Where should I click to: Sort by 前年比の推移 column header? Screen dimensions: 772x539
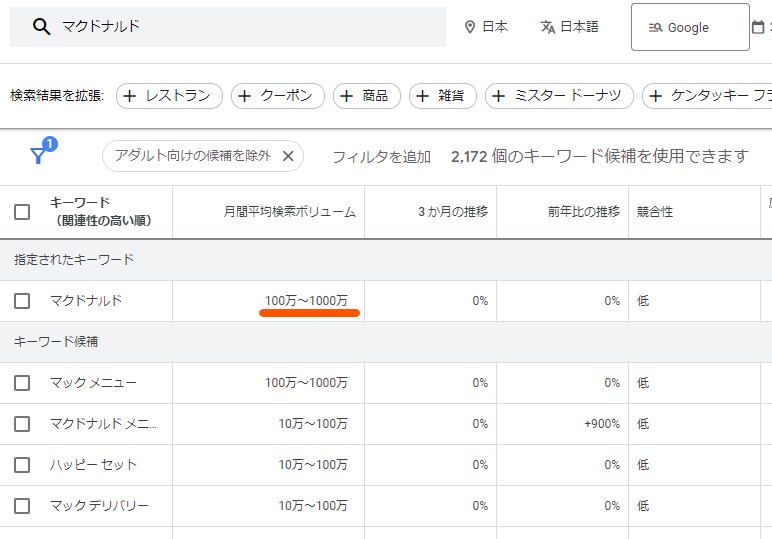click(584, 212)
